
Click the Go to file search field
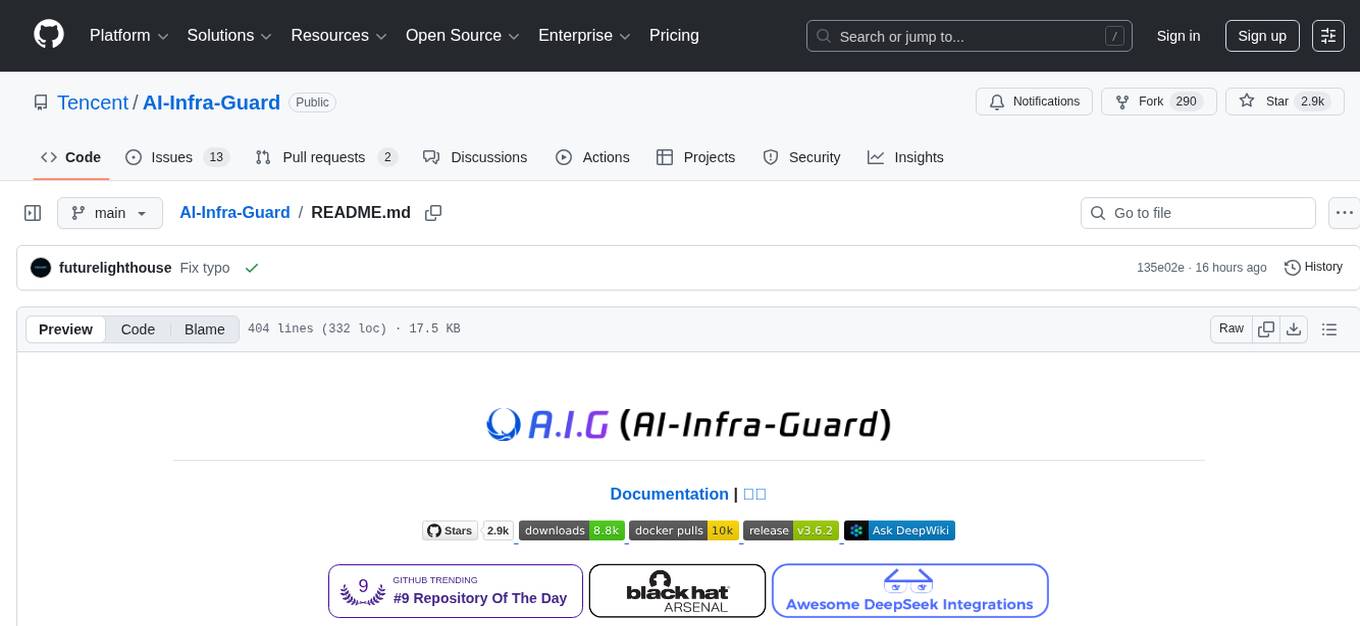click(1197, 212)
